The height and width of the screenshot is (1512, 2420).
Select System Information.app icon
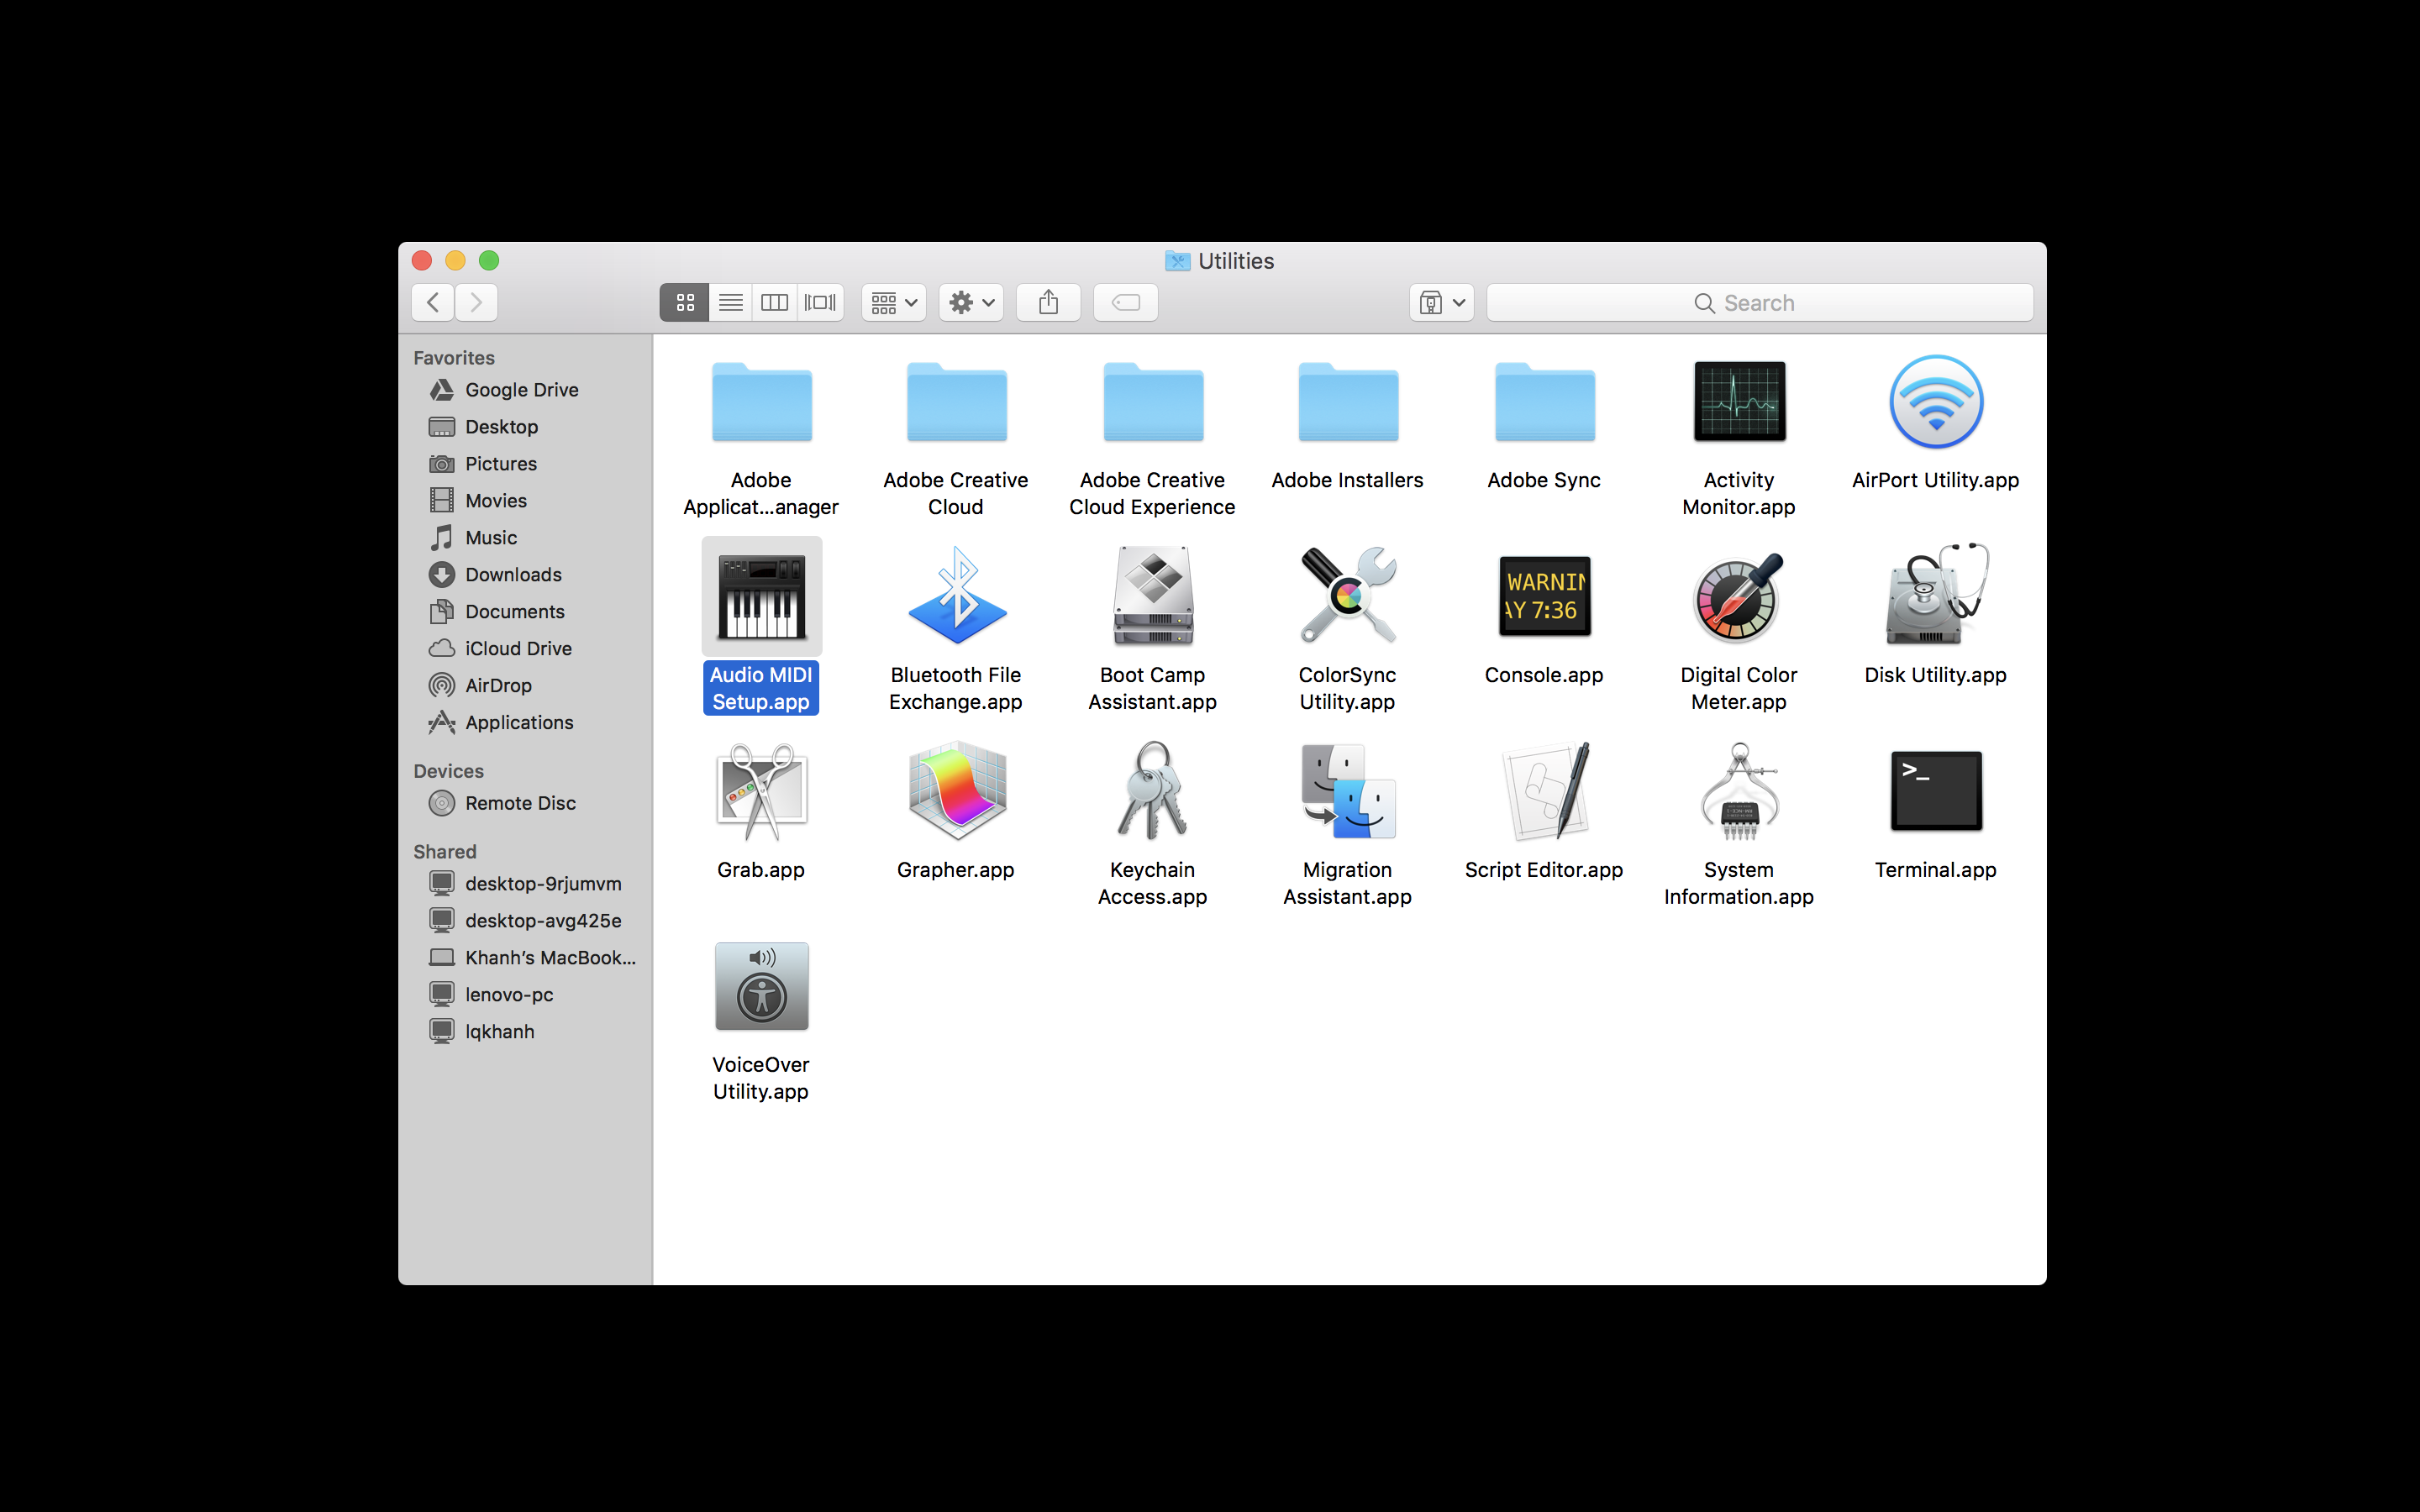tap(1739, 791)
